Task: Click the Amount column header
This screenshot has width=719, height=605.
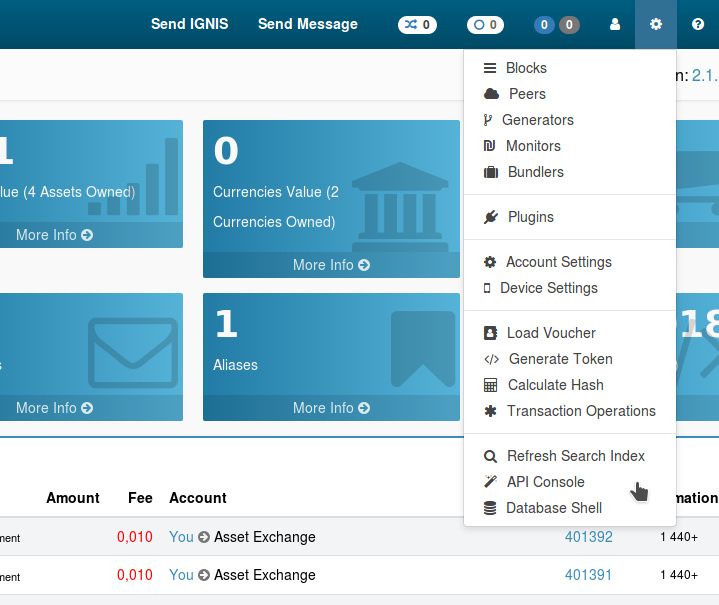Action: click(x=73, y=498)
